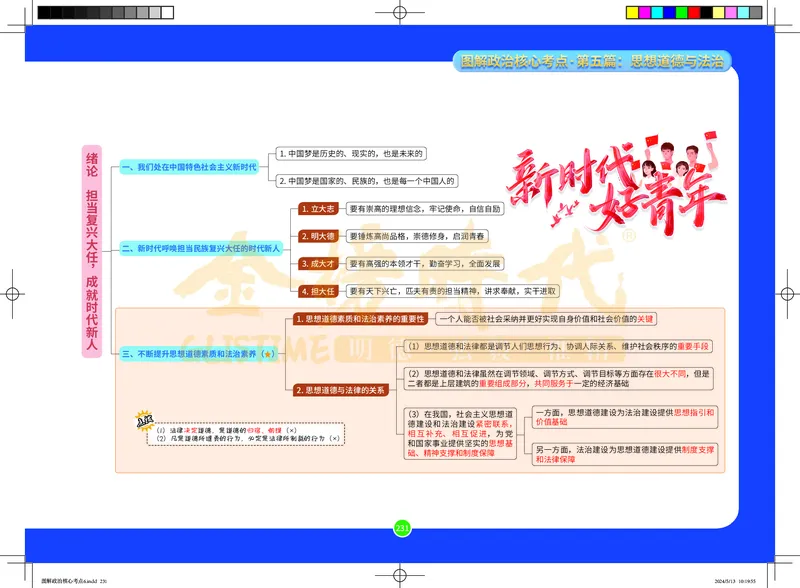Click the orange "2. 明大德" node badge
This screenshot has height=588, width=800.
coord(319,236)
